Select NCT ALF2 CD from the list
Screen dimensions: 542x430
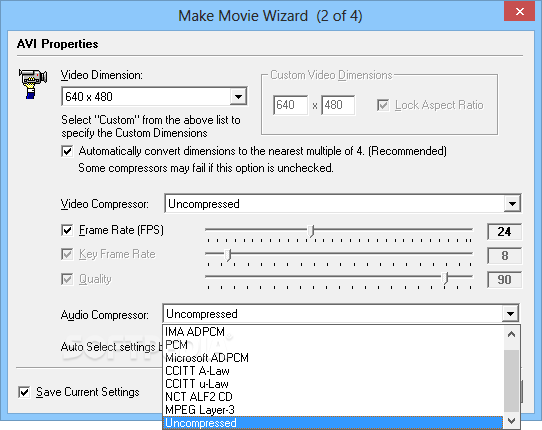[333, 397]
